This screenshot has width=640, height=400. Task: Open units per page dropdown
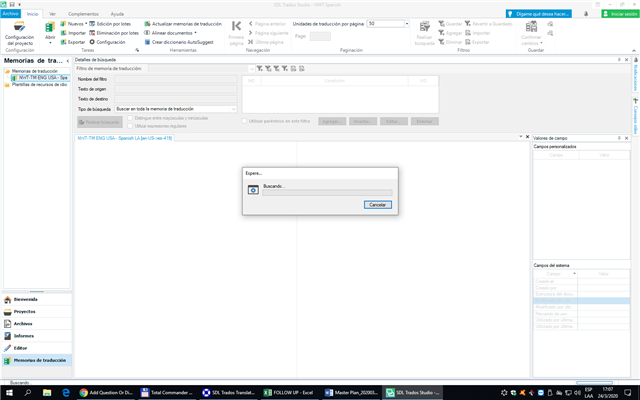pos(407,24)
